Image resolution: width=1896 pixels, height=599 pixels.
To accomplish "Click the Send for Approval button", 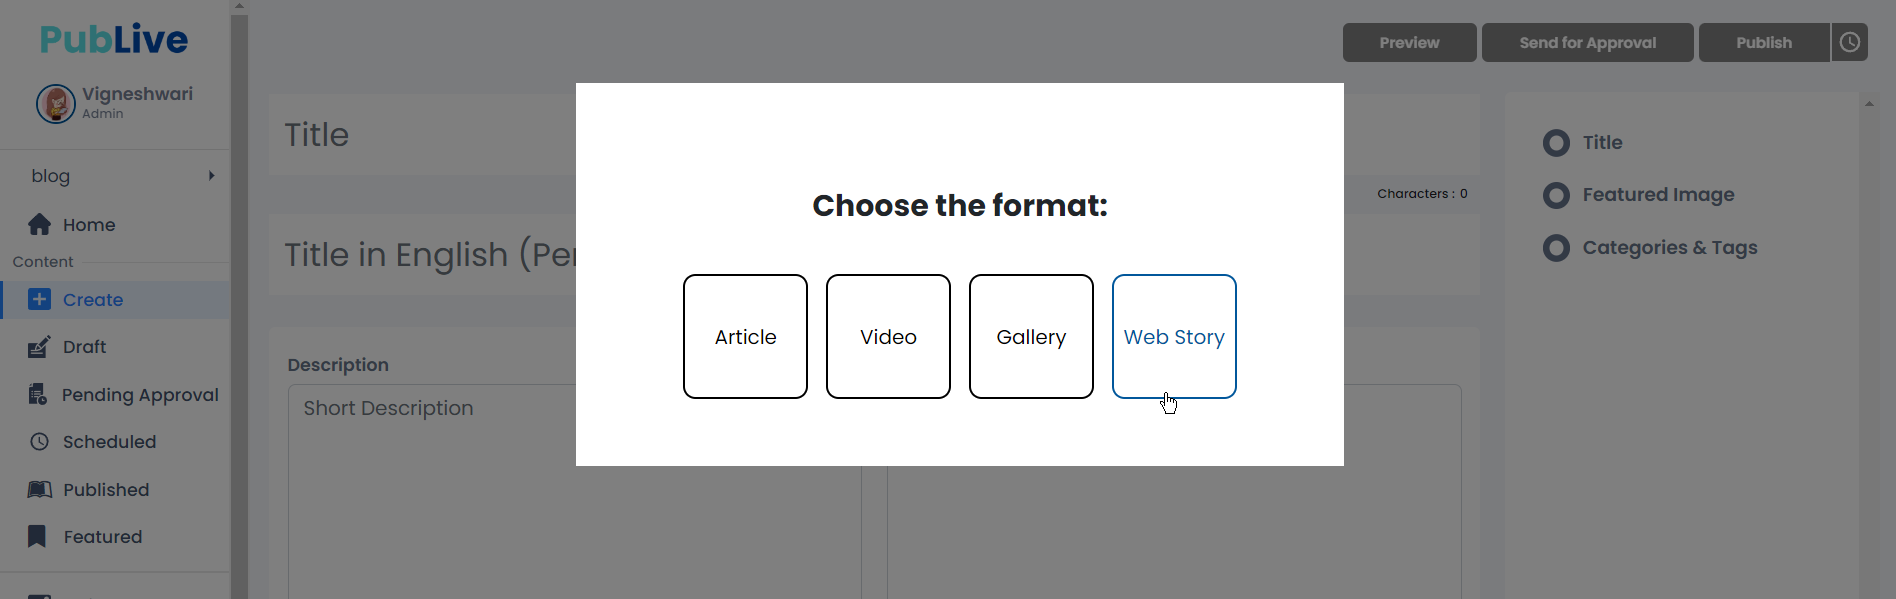I will [1587, 42].
